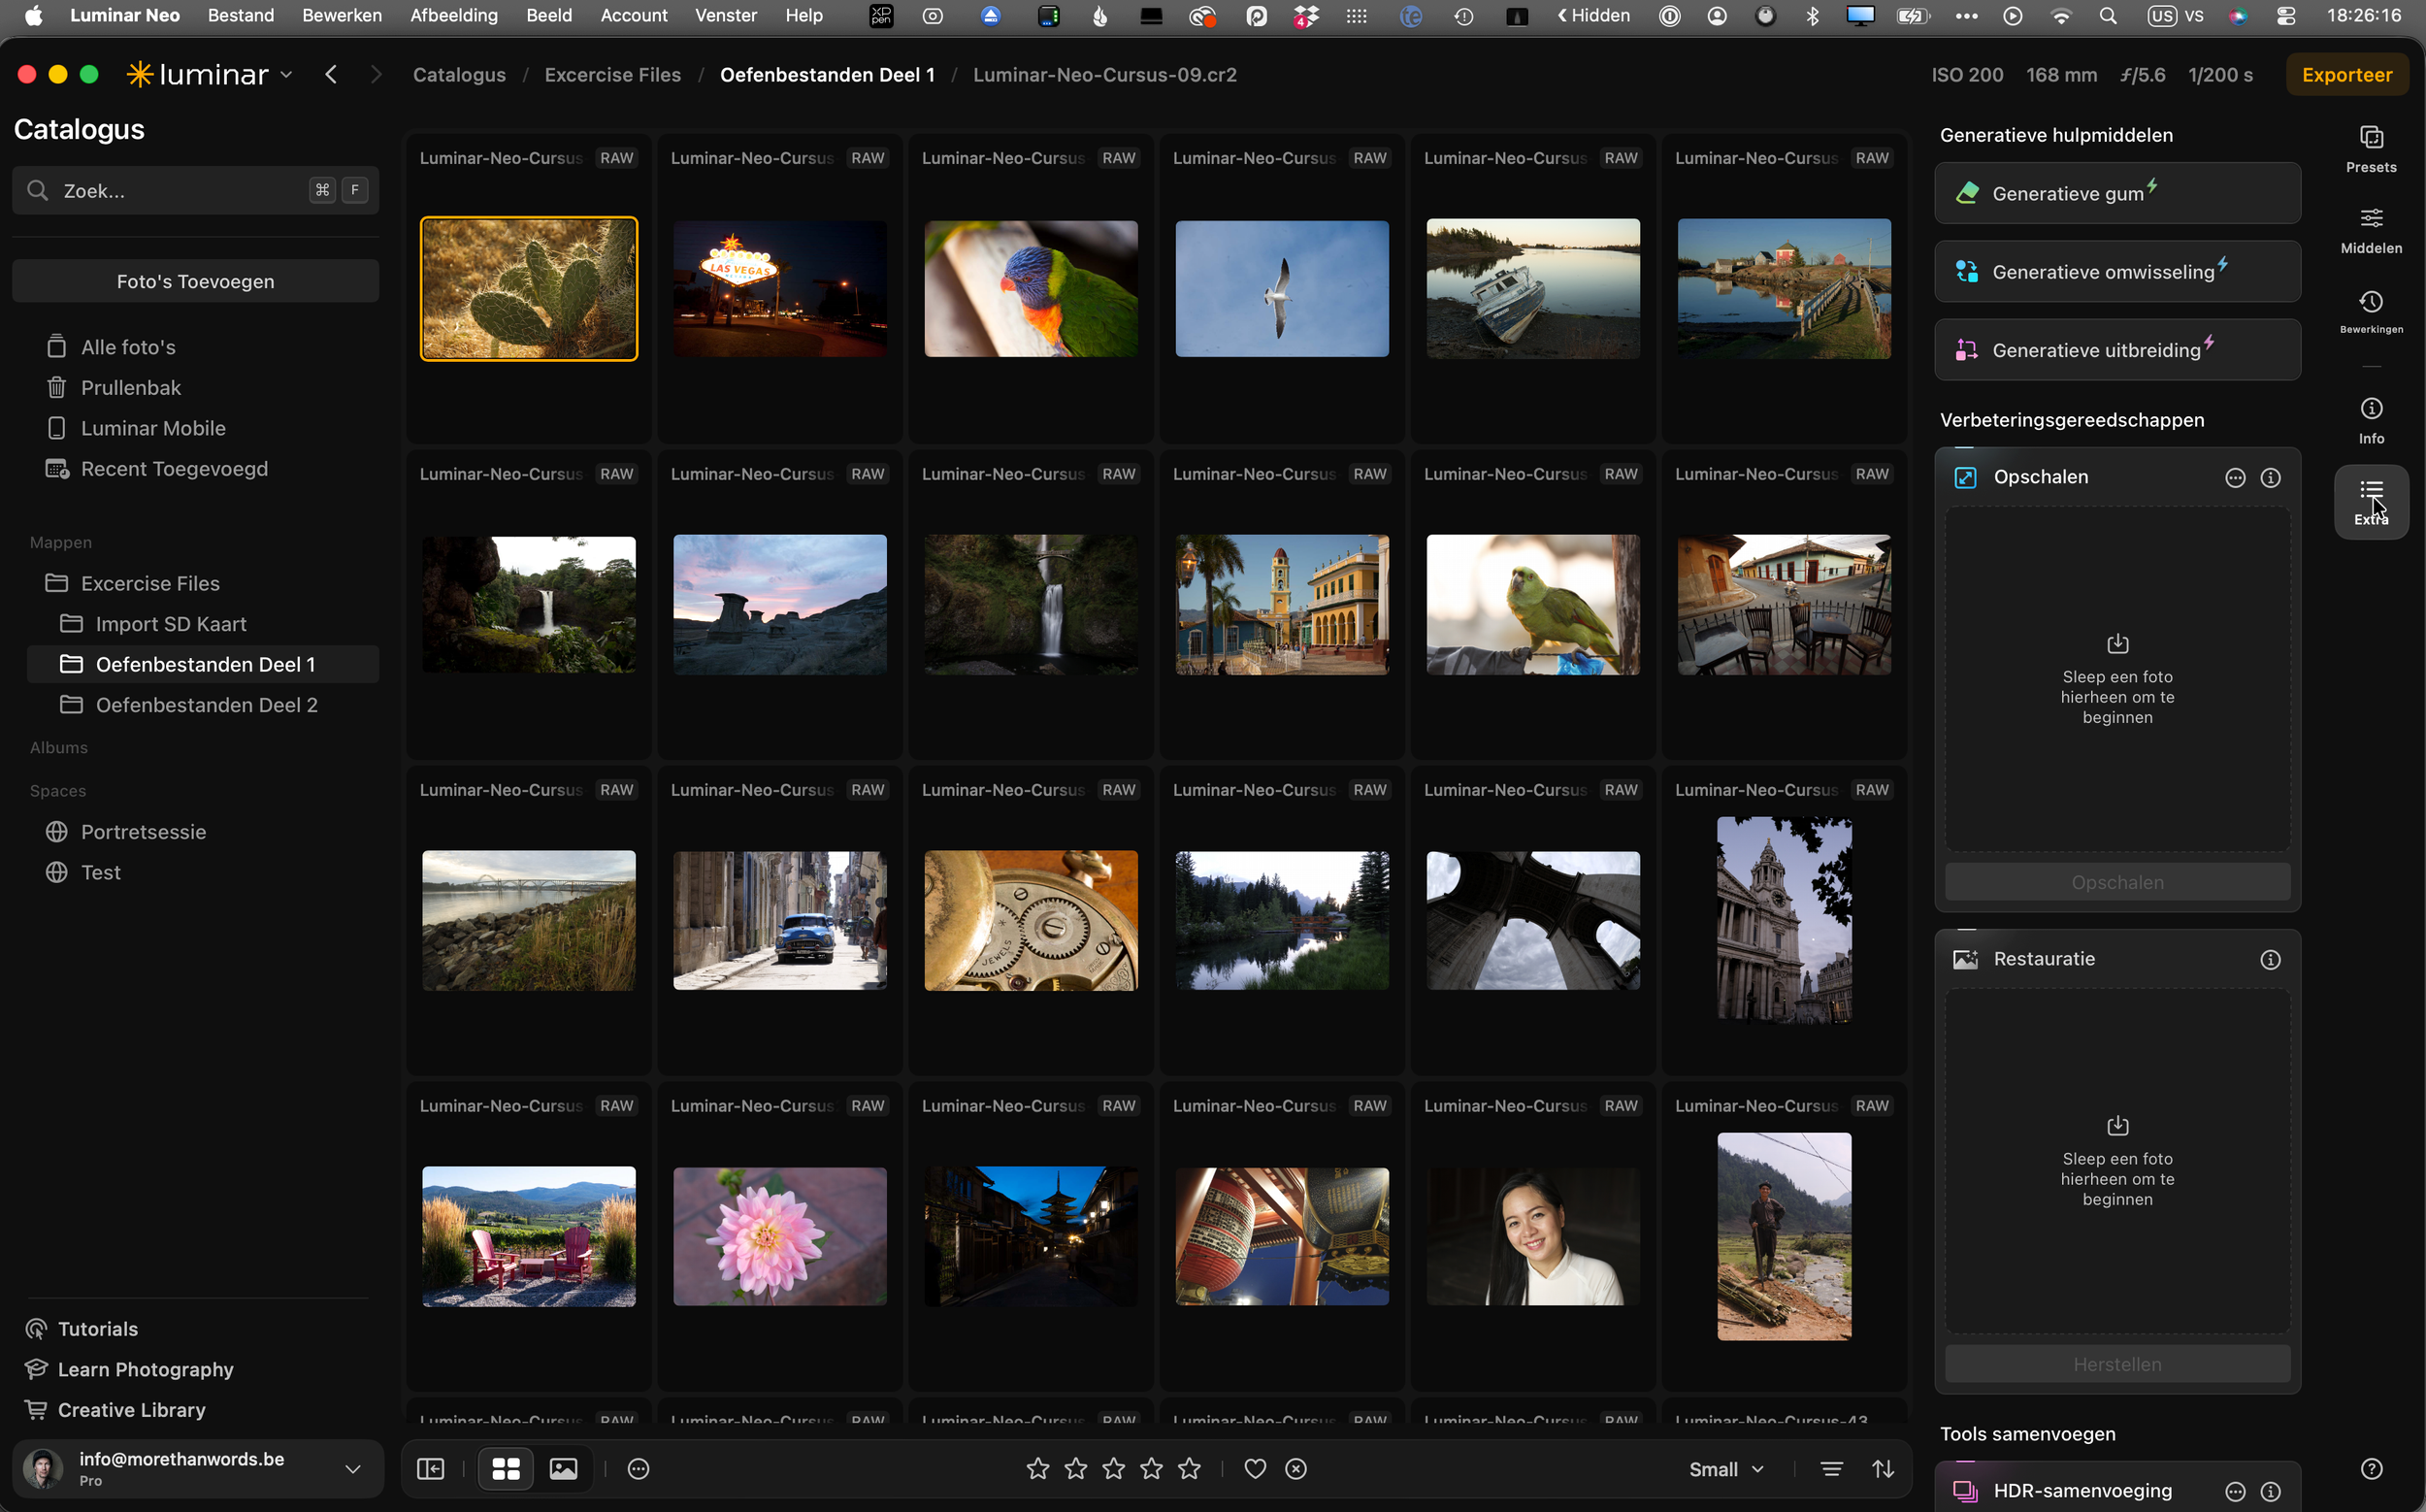Open the Afbeelding menu
Viewport: 2426px width, 1512px height.
tap(454, 15)
